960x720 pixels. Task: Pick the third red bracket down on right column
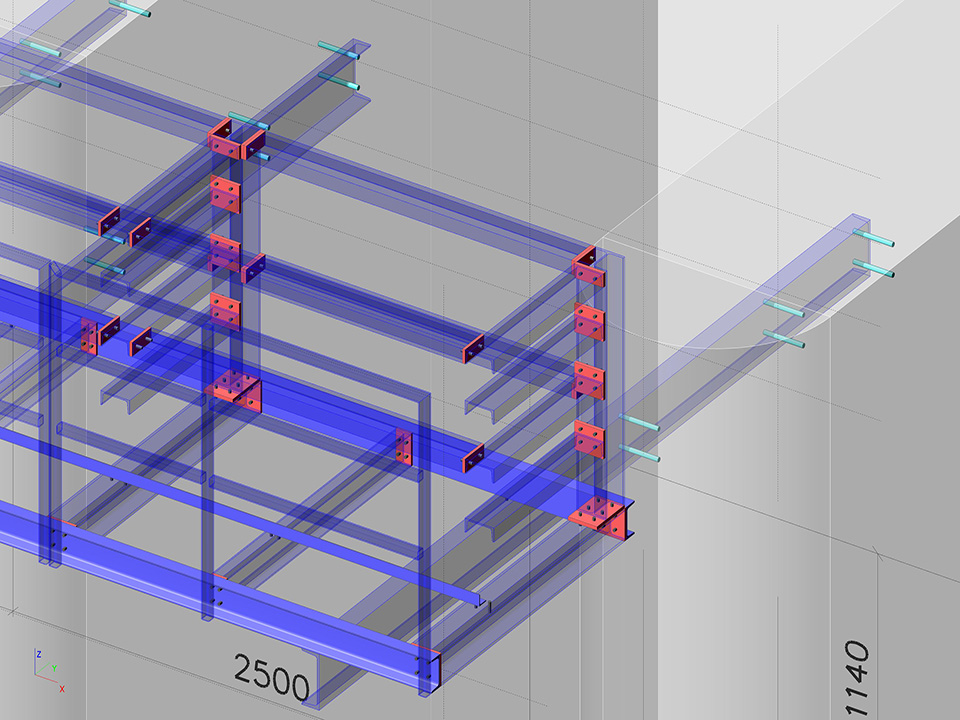coord(590,381)
